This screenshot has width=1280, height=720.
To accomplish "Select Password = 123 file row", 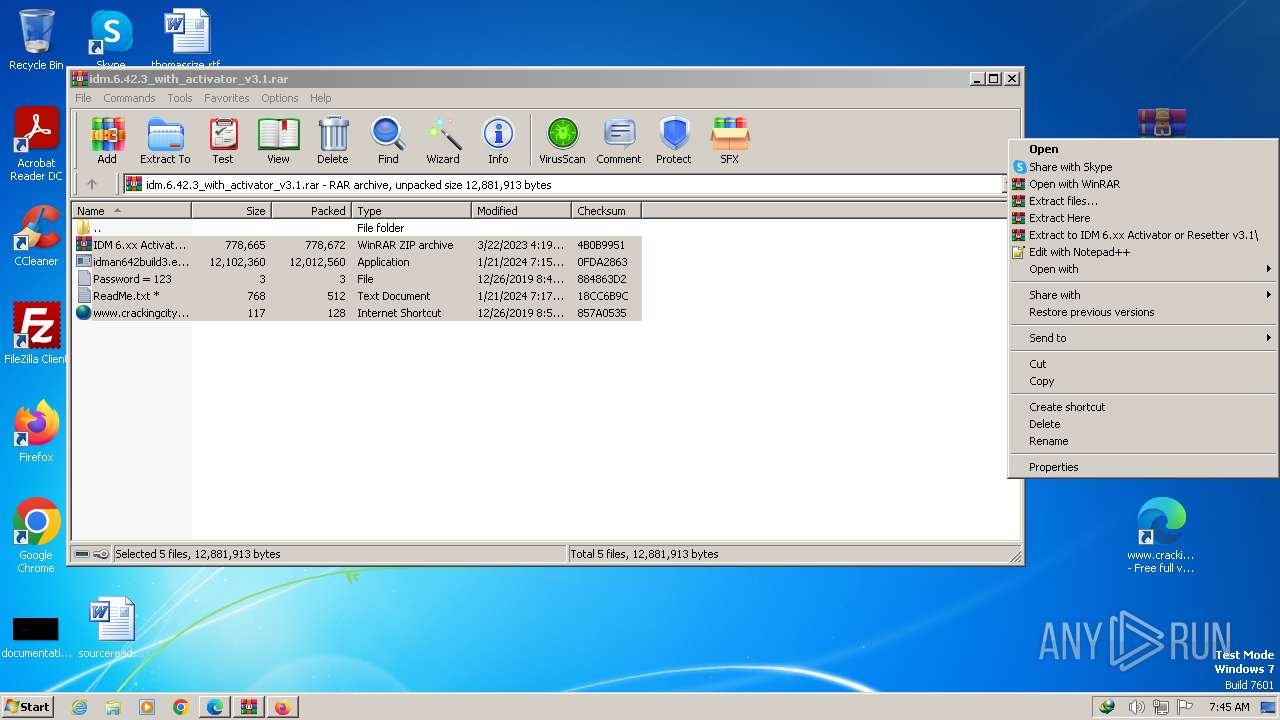I will (x=357, y=279).
